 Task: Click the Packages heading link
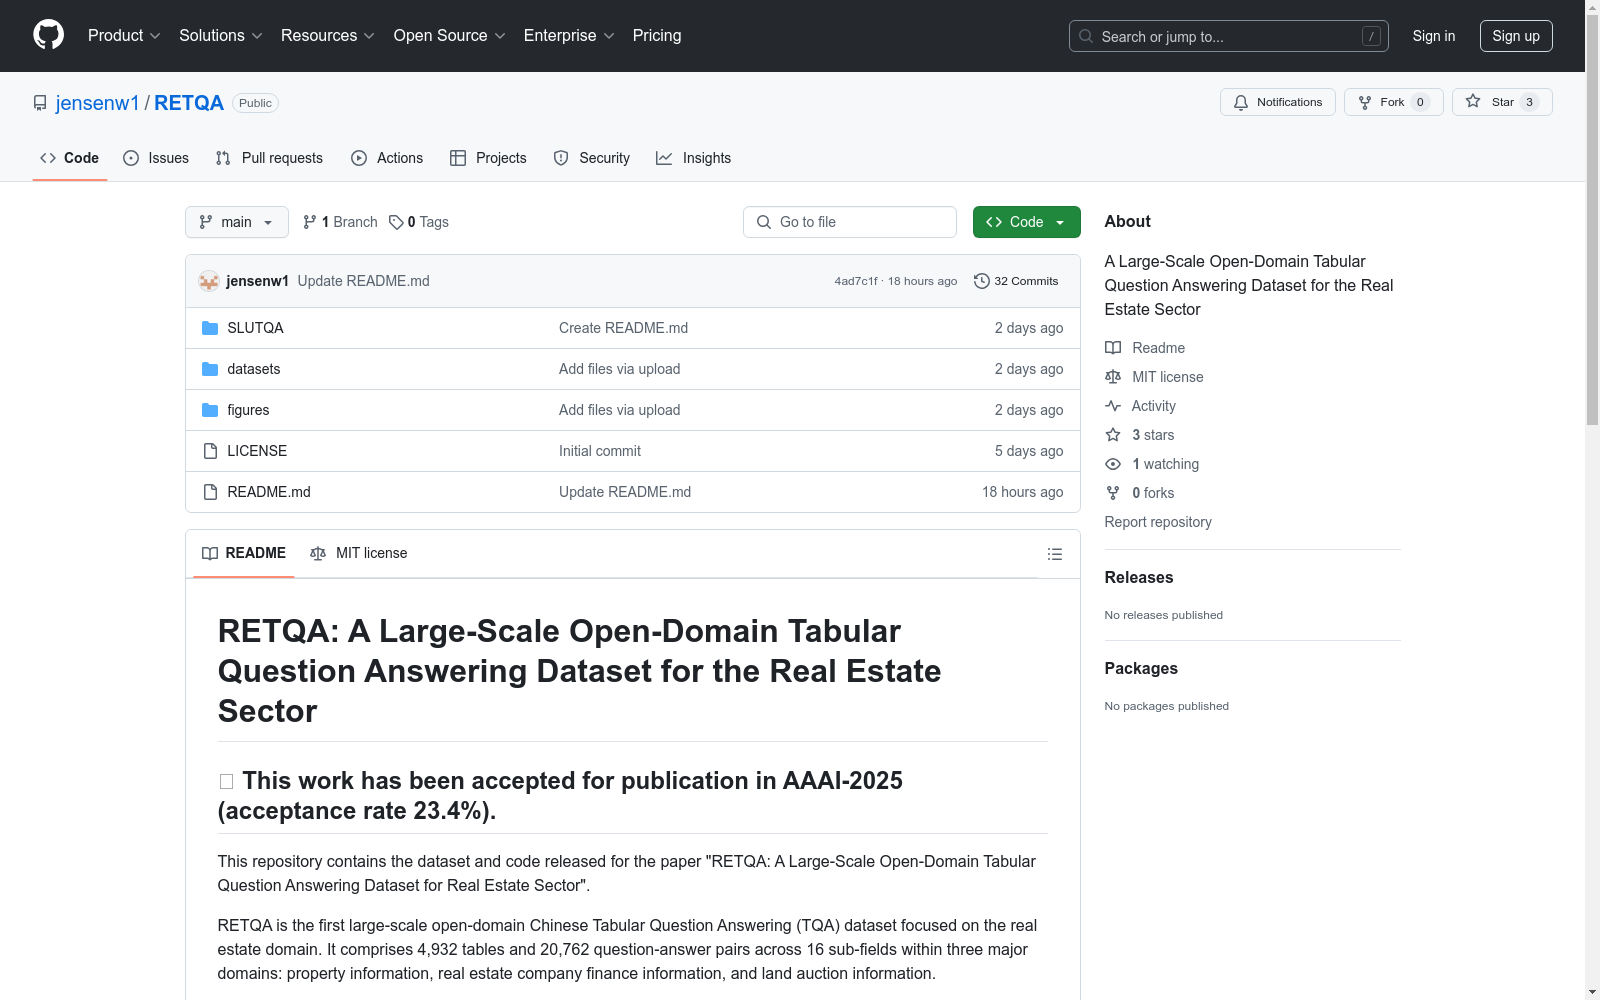point(1141,668)
